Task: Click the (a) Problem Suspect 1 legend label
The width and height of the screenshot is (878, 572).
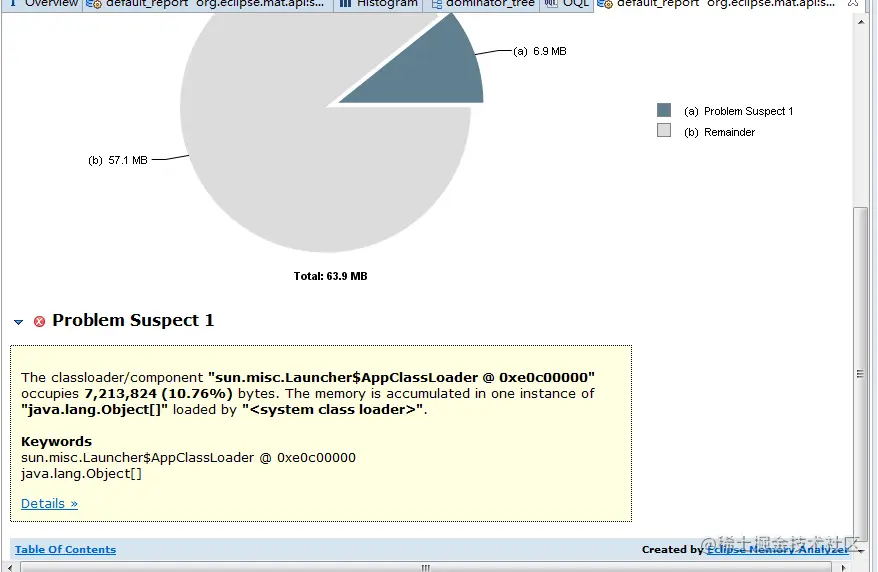Action: click(x=739, y=111)
